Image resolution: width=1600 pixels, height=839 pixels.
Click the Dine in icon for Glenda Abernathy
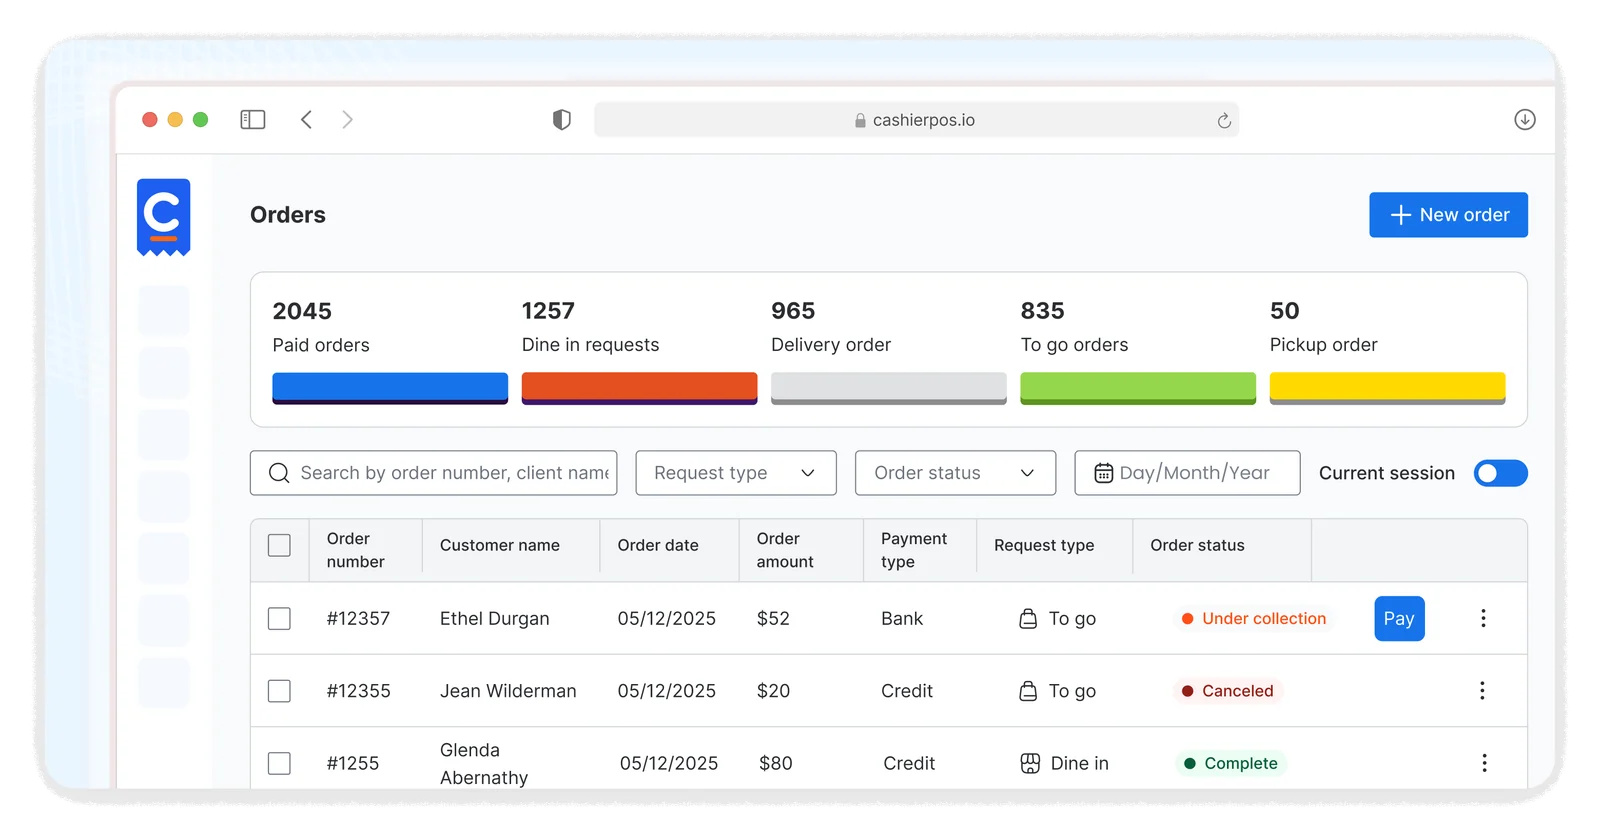[1030, 763]
